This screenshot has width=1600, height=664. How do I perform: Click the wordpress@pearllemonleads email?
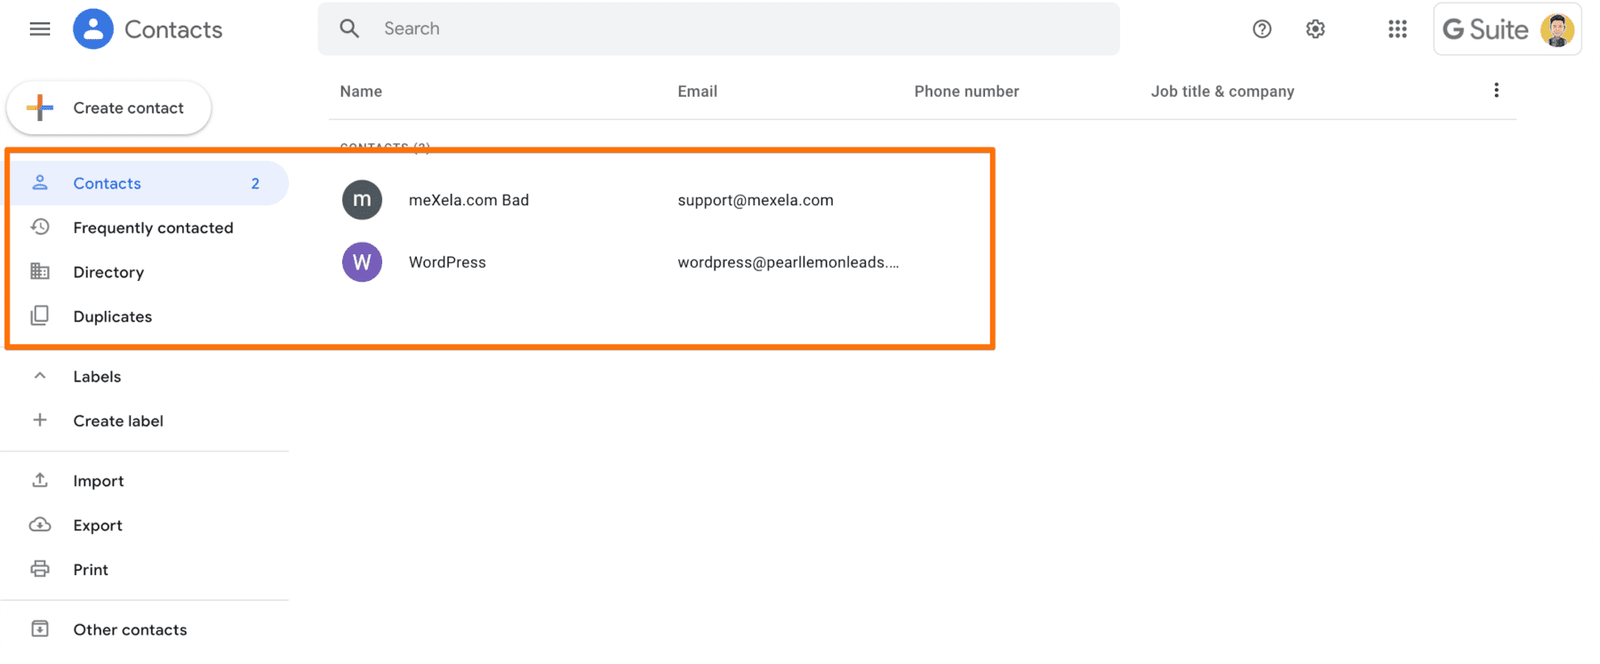coord(788,262)
